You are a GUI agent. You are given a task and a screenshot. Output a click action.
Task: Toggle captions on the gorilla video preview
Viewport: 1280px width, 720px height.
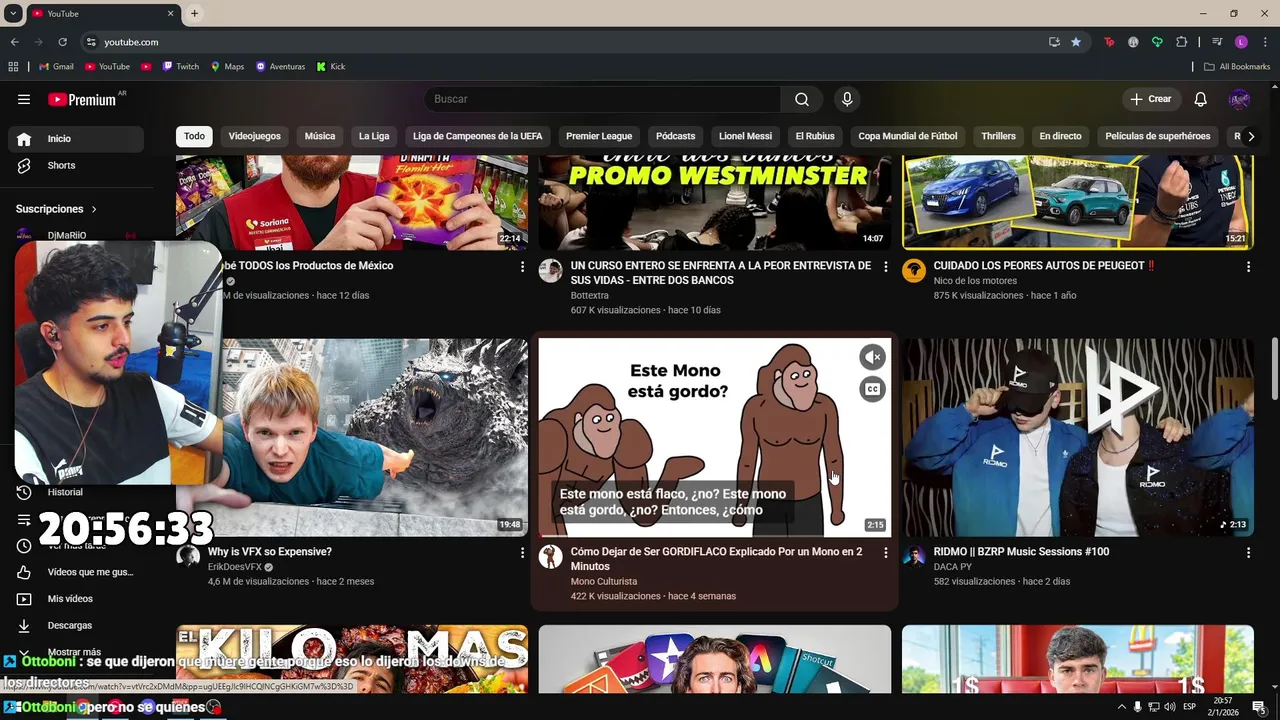pyautogui.click(x=873, y=390)
